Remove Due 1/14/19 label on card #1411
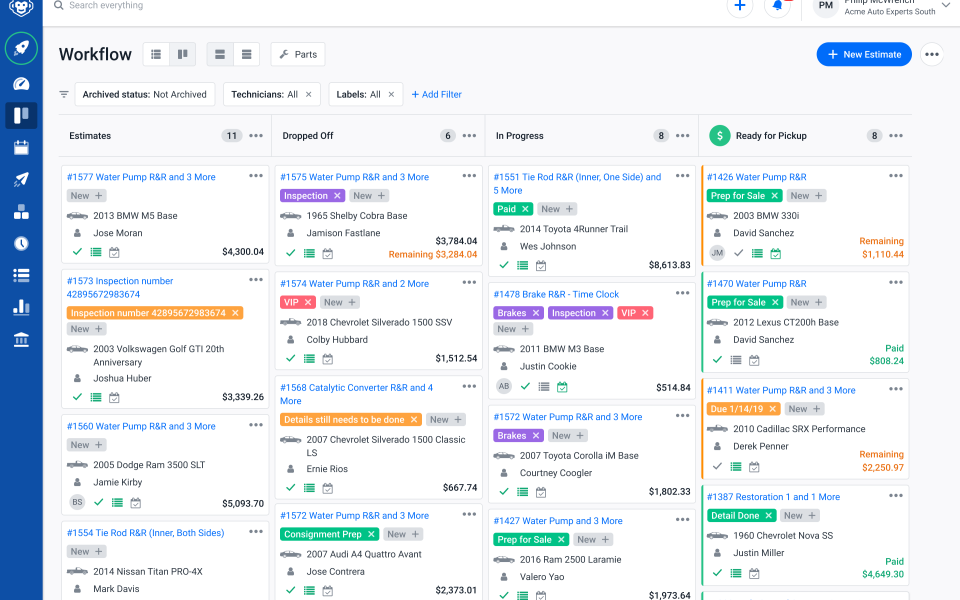Screen dimensions: 960x600 point(773,409)
